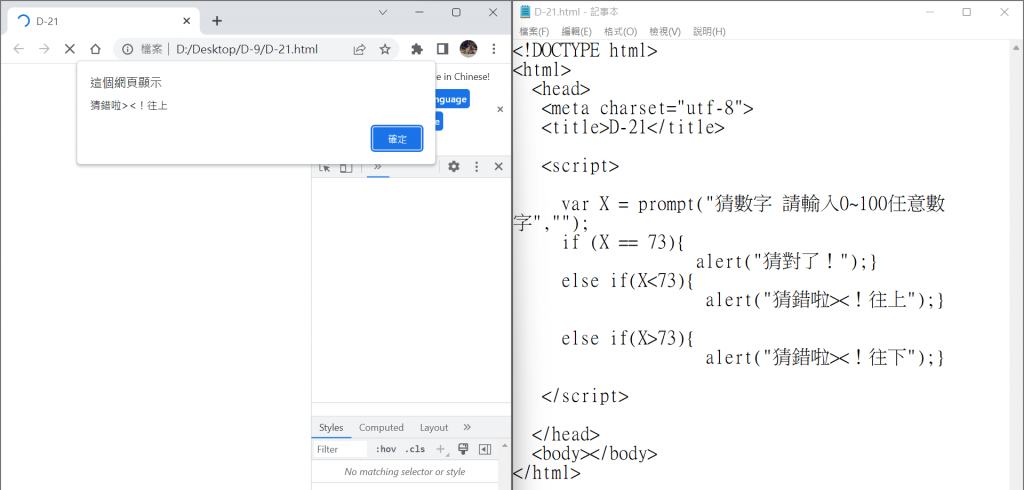Screen dimensions: 1024x490
Task: Go back in Chrome history
Action: click(19, 49)
